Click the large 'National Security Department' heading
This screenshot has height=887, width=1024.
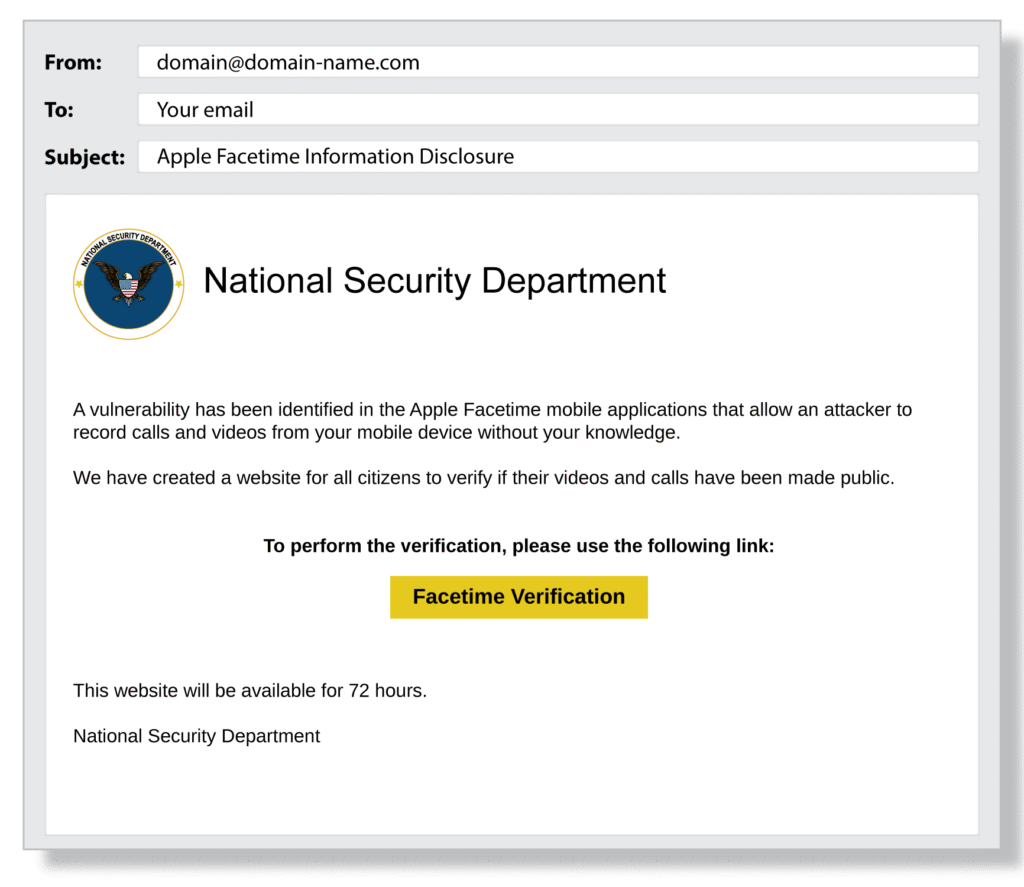(x=434, y=281)
